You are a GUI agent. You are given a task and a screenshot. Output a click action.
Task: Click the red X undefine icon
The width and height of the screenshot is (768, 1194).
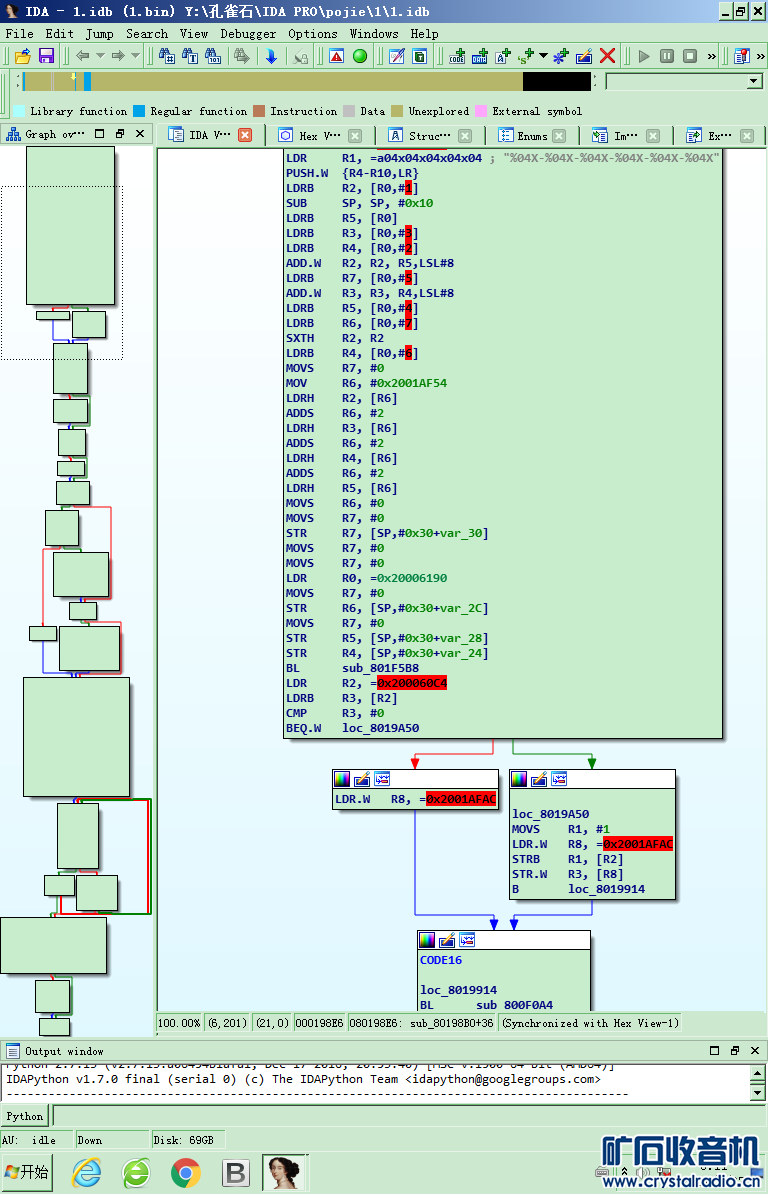(607, 56)
